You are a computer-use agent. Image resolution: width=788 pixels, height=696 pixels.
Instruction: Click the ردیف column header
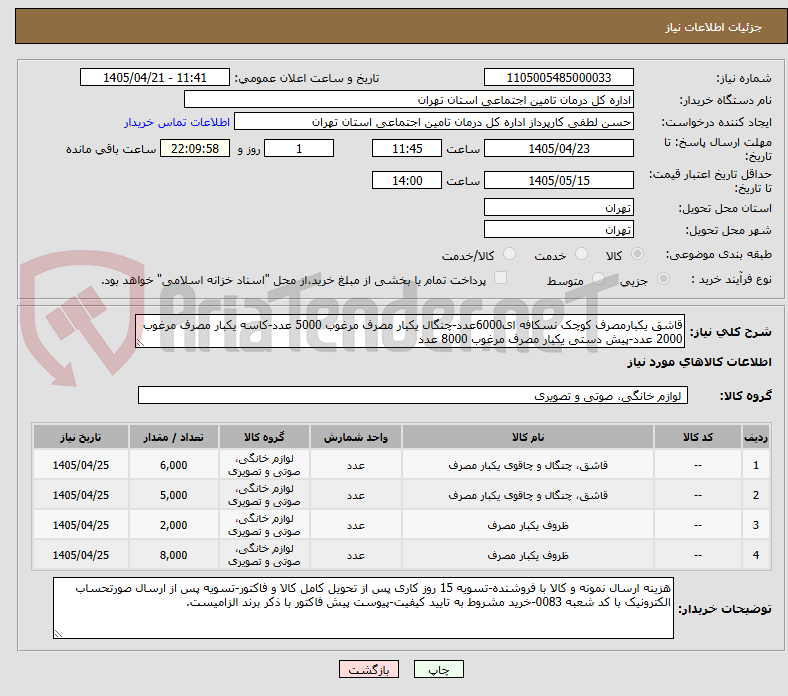(x=755, y=437)
